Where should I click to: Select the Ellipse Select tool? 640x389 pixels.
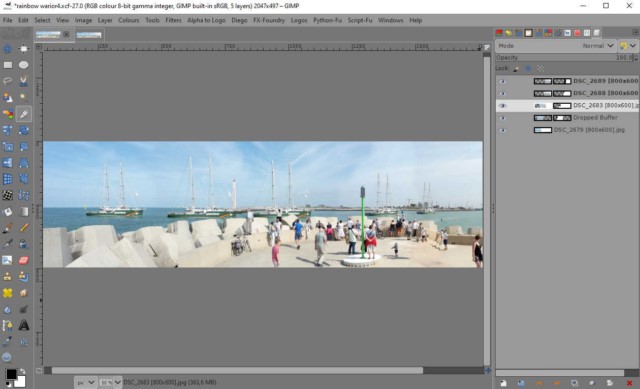pos(24,65)
